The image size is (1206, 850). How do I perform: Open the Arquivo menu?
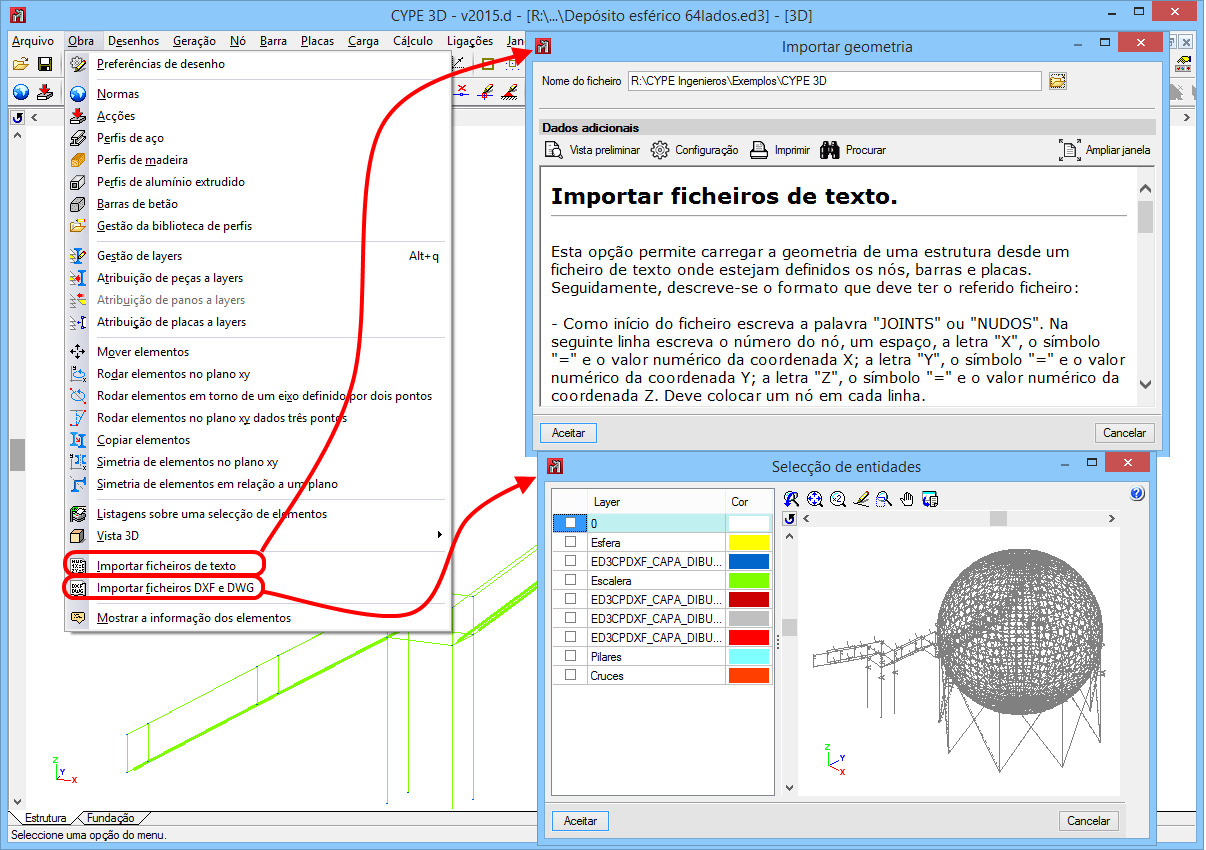[x=33, y=41]
